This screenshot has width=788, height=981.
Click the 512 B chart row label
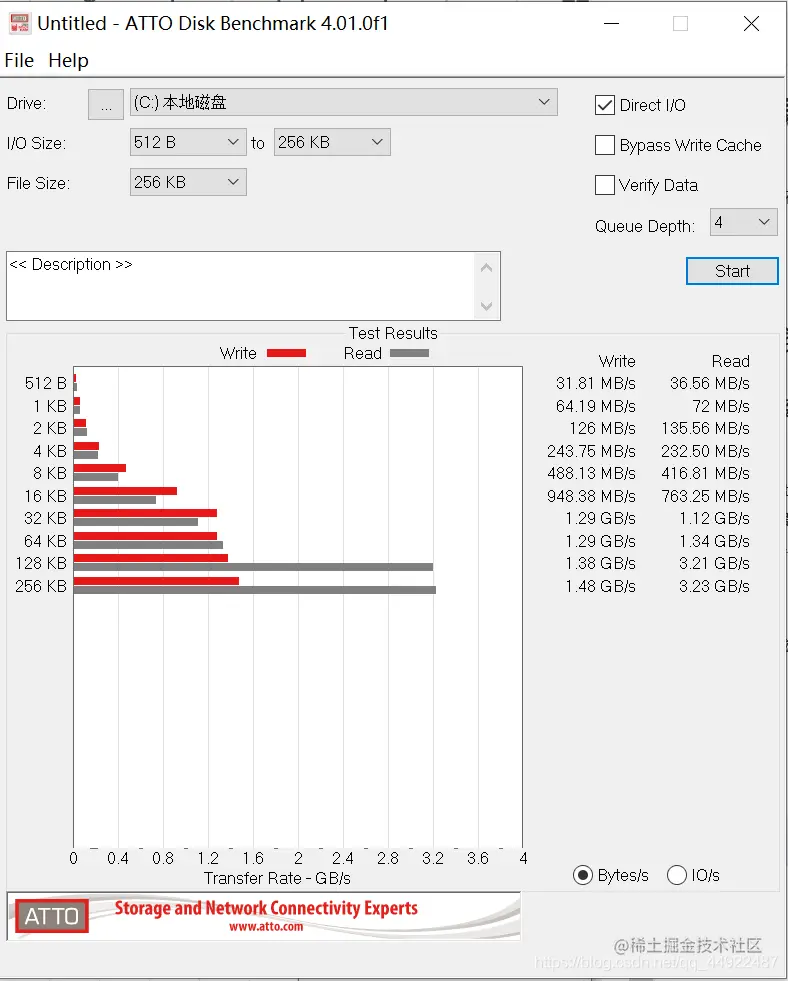[45, 384]
